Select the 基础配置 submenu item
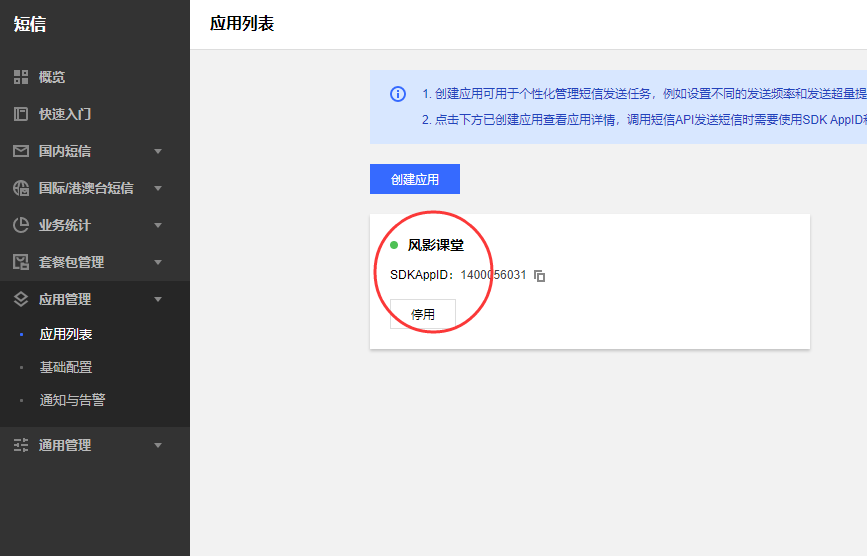This screenshot has width=867, height=556. tap(66, 367)
